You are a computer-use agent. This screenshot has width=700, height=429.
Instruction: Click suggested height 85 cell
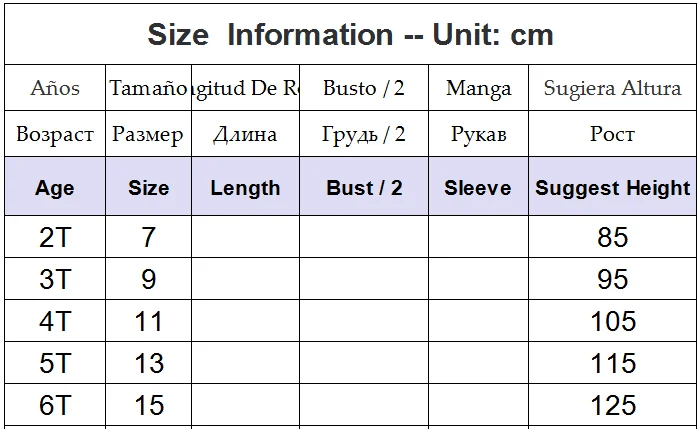pos(612,237)
